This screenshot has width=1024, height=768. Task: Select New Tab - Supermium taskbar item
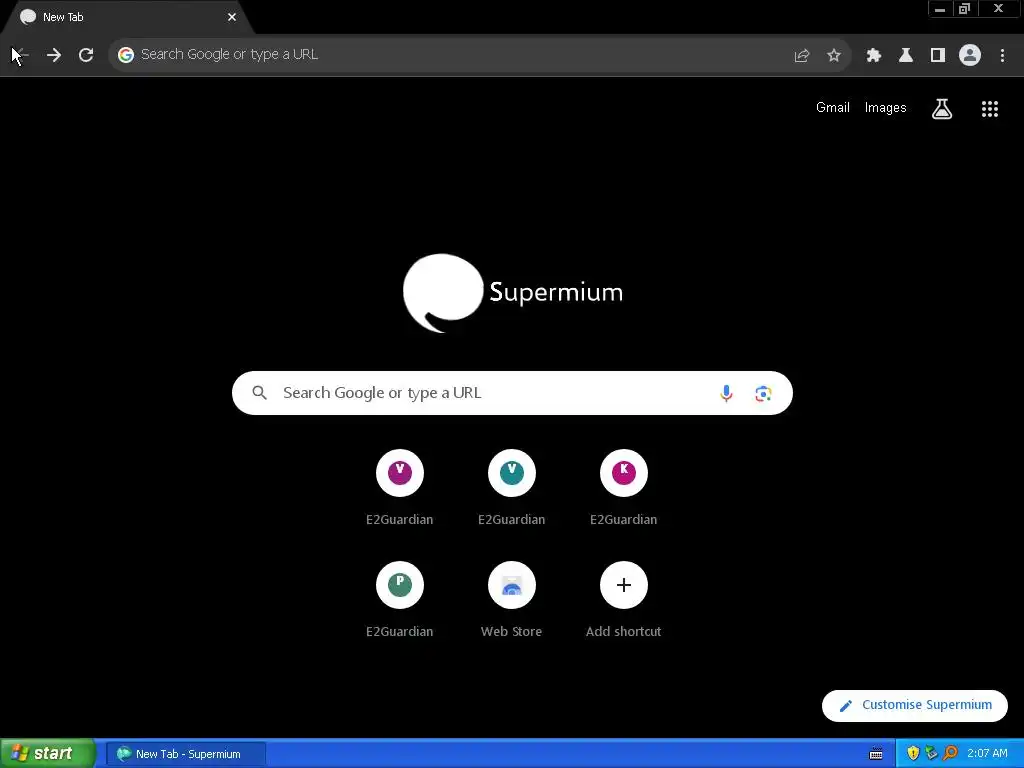tap(186, 754)
